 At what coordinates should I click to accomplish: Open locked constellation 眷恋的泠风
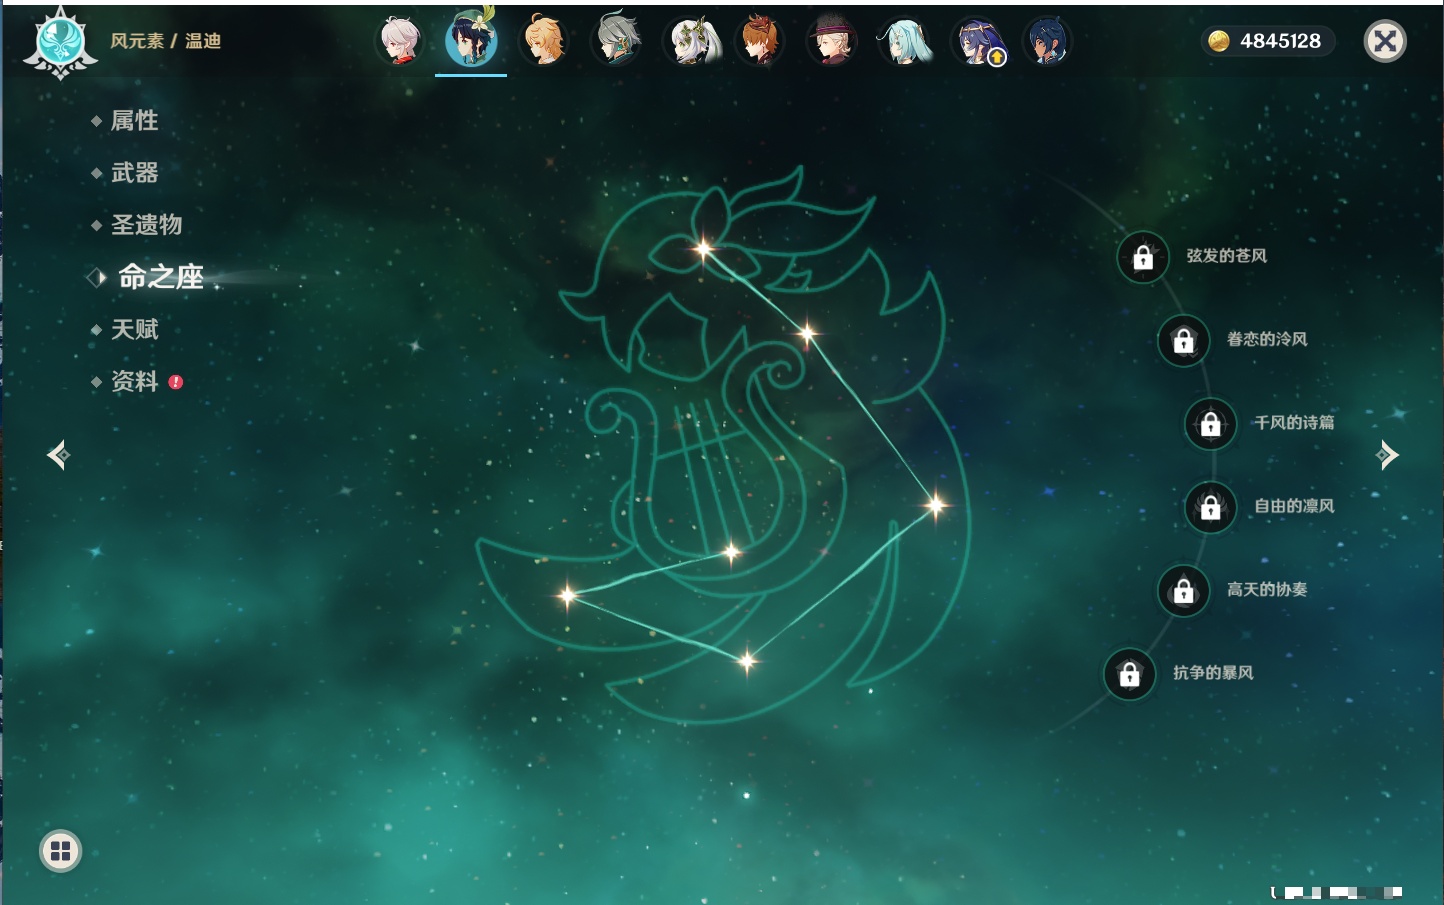click(x=1184, y=341)
